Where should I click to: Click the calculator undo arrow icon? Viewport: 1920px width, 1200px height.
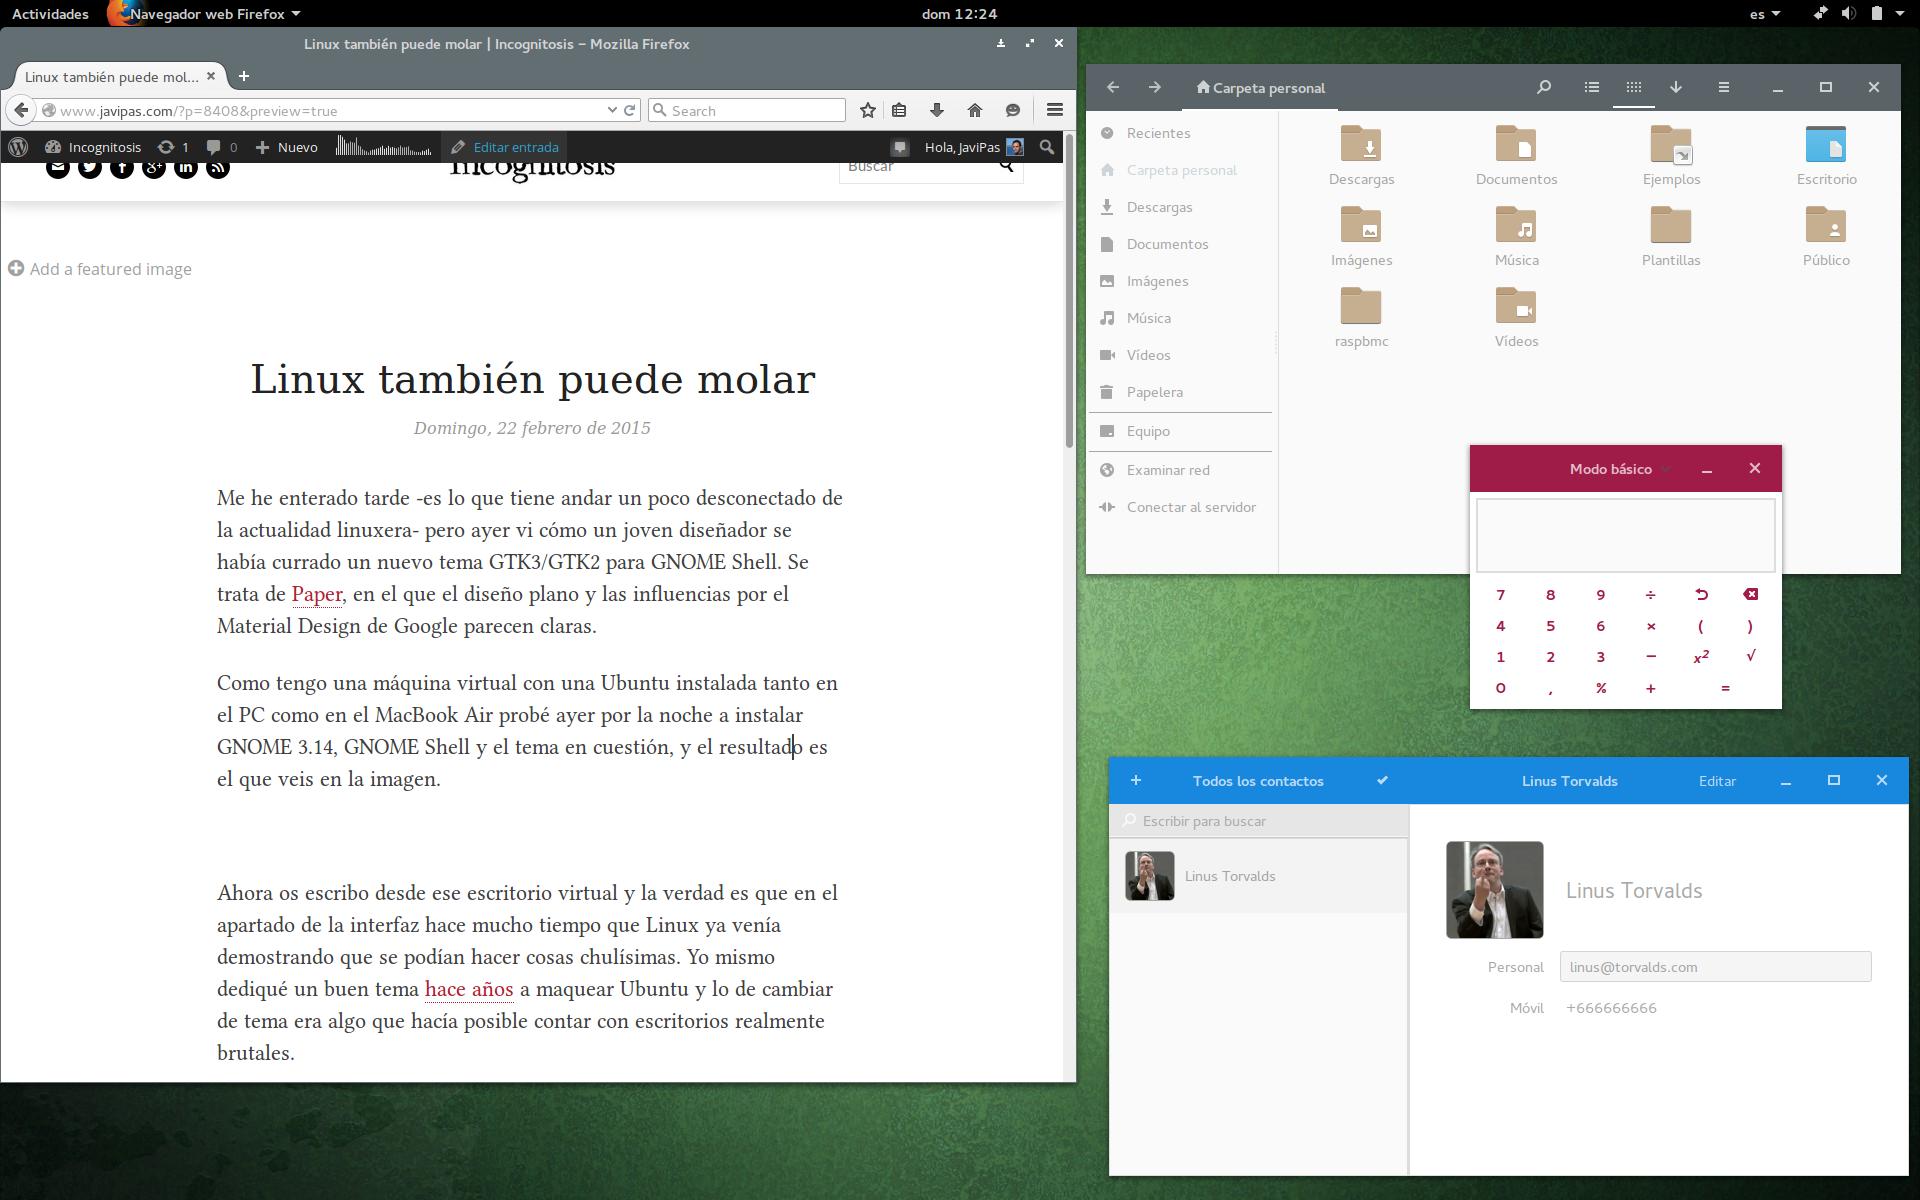tap(1700, 595)
